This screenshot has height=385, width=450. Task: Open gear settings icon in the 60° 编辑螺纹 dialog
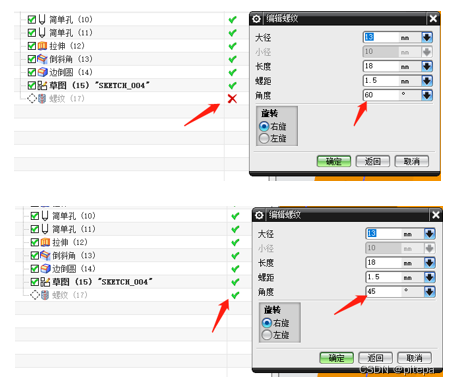point(256,19)
